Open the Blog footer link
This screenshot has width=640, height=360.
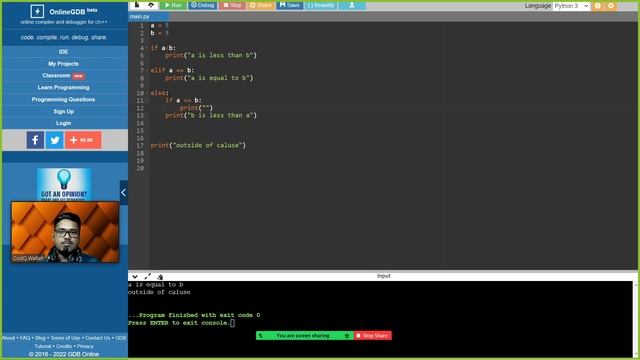coord(40,338)
